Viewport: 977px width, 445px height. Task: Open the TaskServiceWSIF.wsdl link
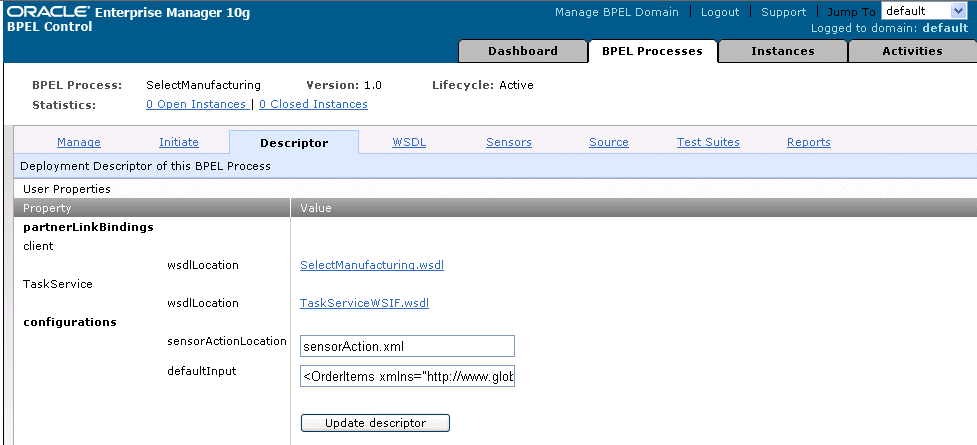(x=365, y=303)
